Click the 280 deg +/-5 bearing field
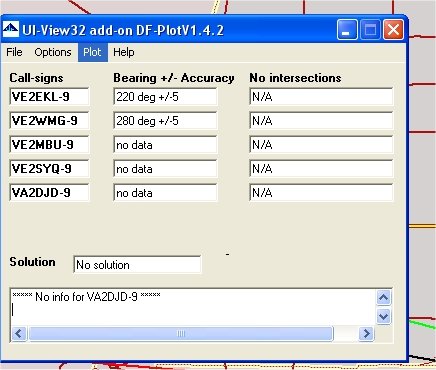This screenshot has height=370, width=436. (165, 121)
